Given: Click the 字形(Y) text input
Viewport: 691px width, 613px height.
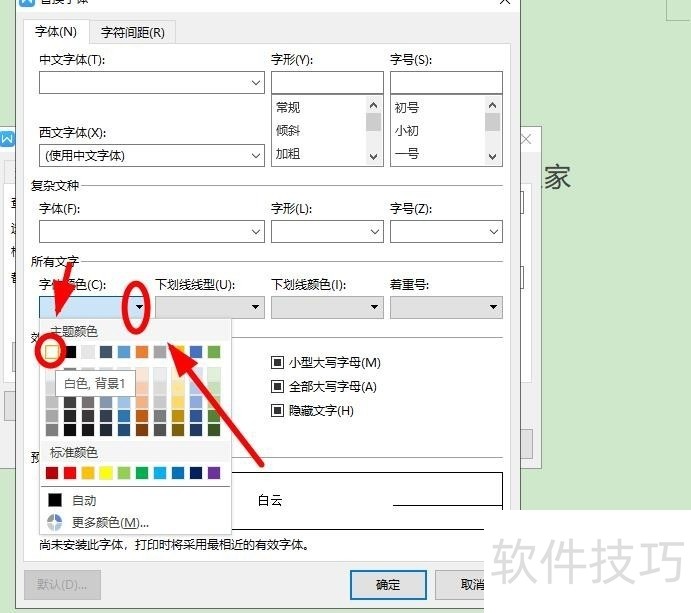Looking at the screenshot, I should pyautogui.click(x=327, y=82).
